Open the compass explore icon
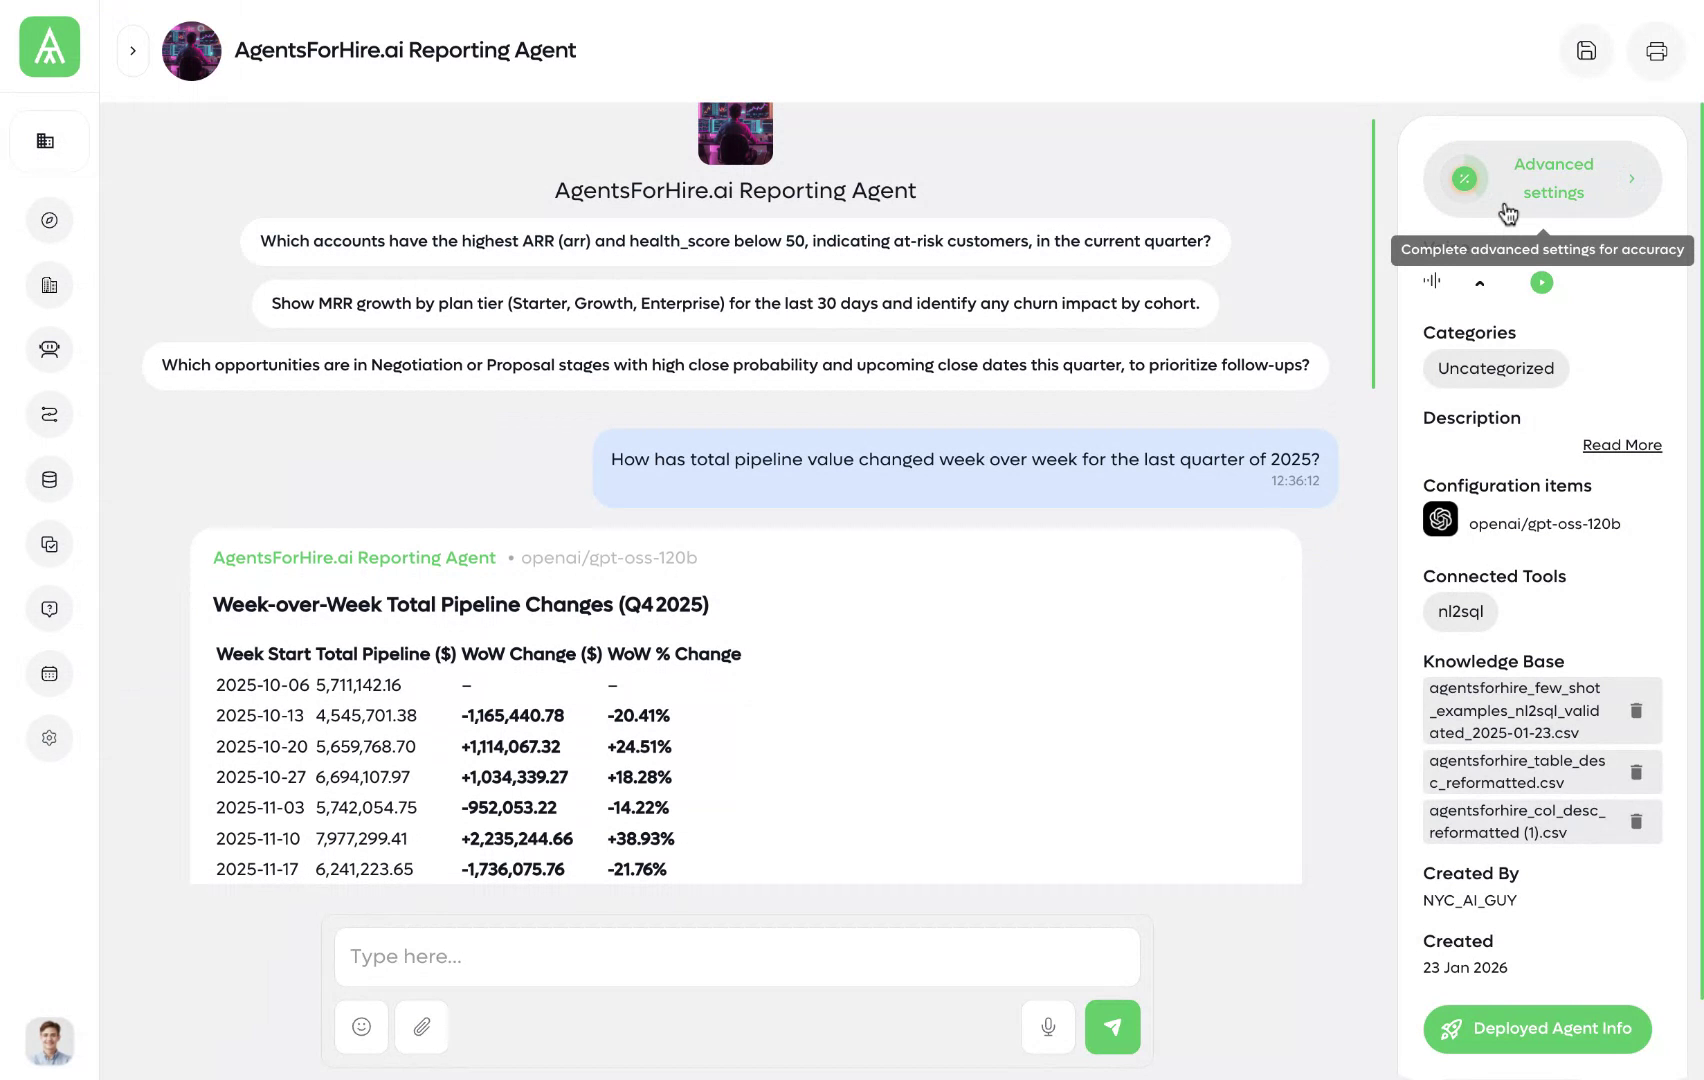 click(49, 220)
